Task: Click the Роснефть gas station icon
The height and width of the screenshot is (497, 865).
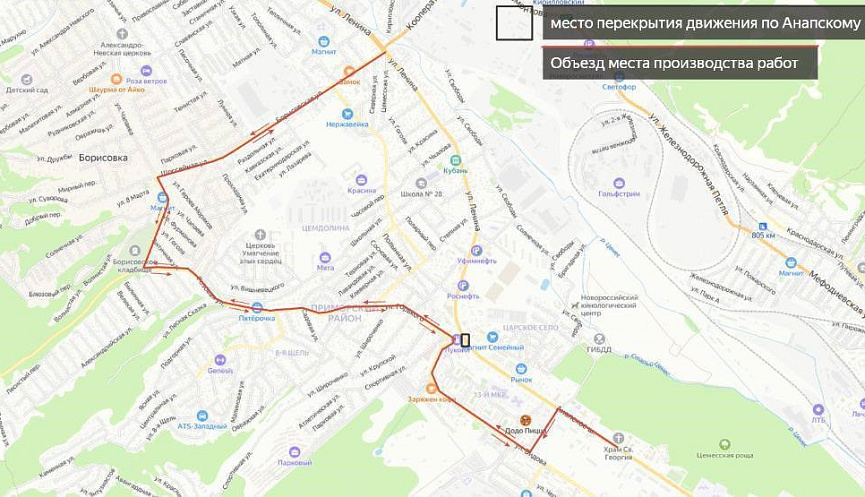Action: pyautogui.click(x=463, y=286)
